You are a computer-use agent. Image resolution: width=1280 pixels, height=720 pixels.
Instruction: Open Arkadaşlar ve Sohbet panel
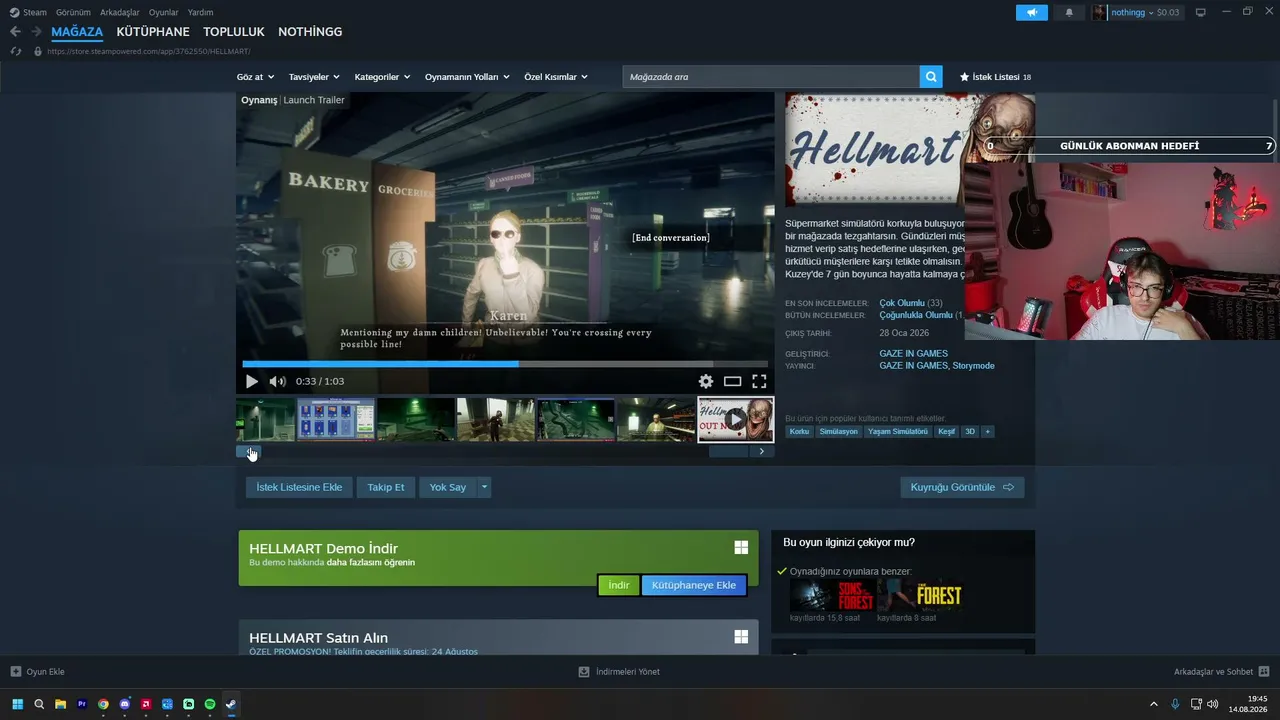coord(1221,672)
